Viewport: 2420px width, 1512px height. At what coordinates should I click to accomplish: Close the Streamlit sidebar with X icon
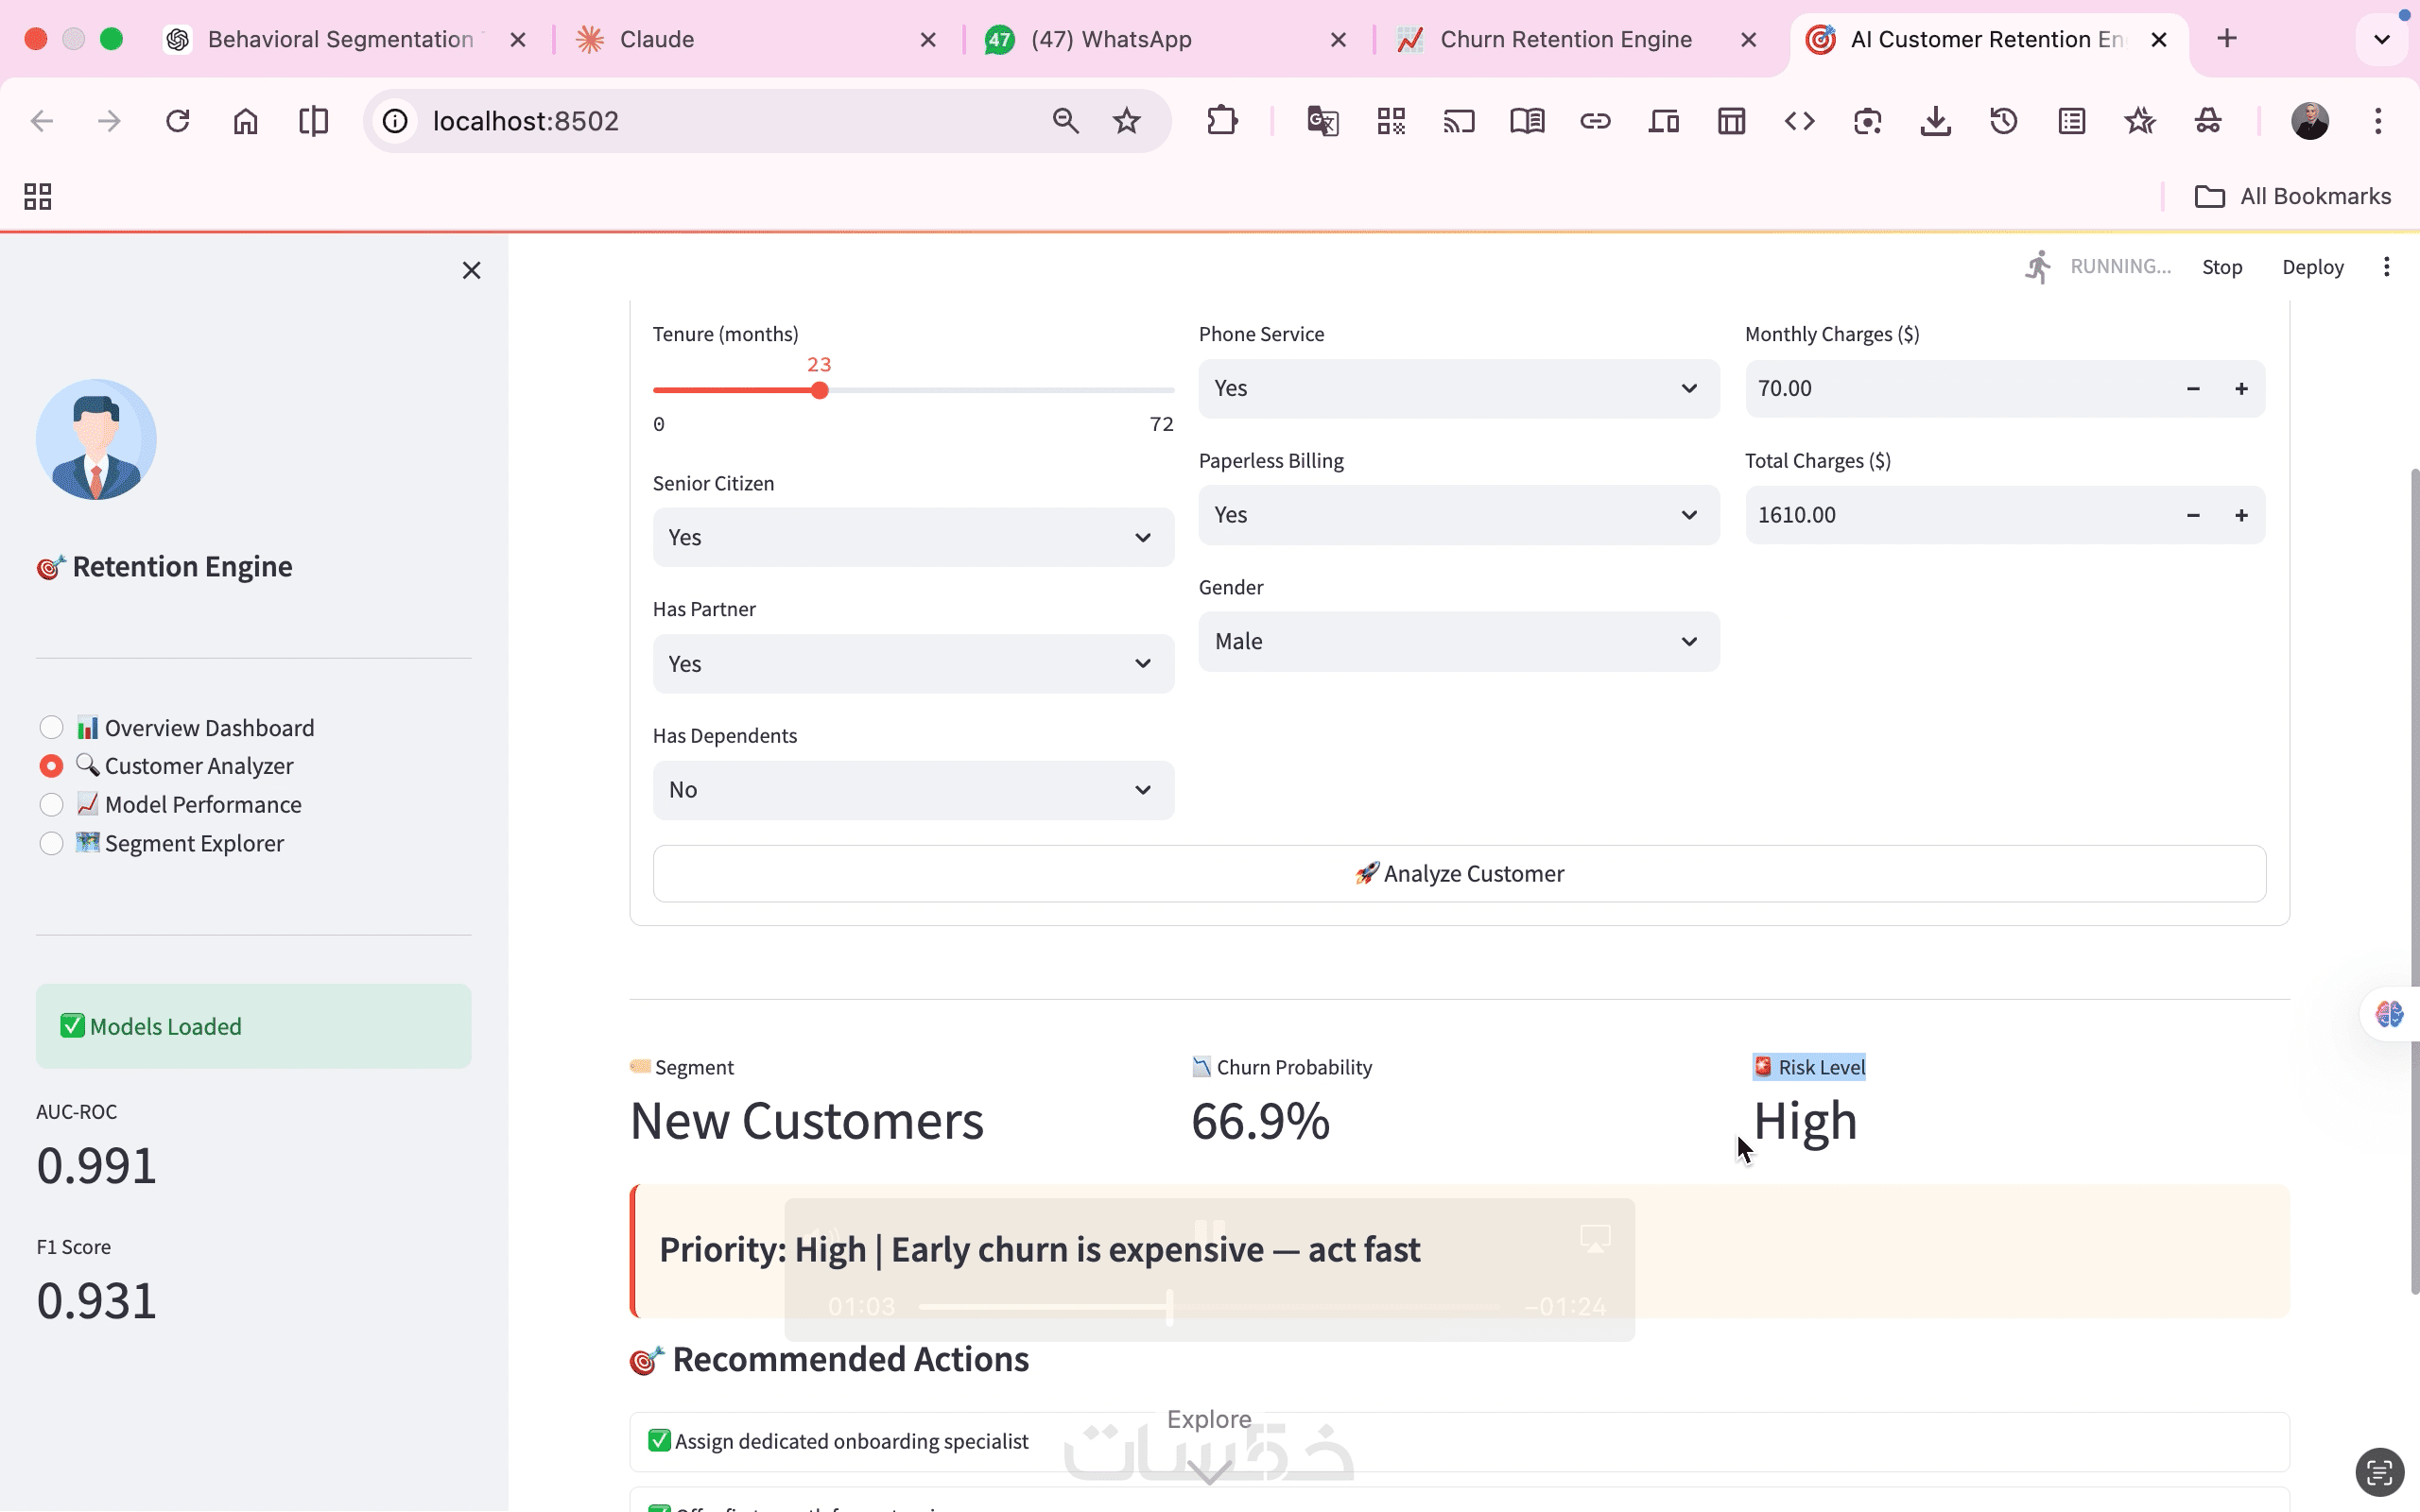tap(471, 270)
